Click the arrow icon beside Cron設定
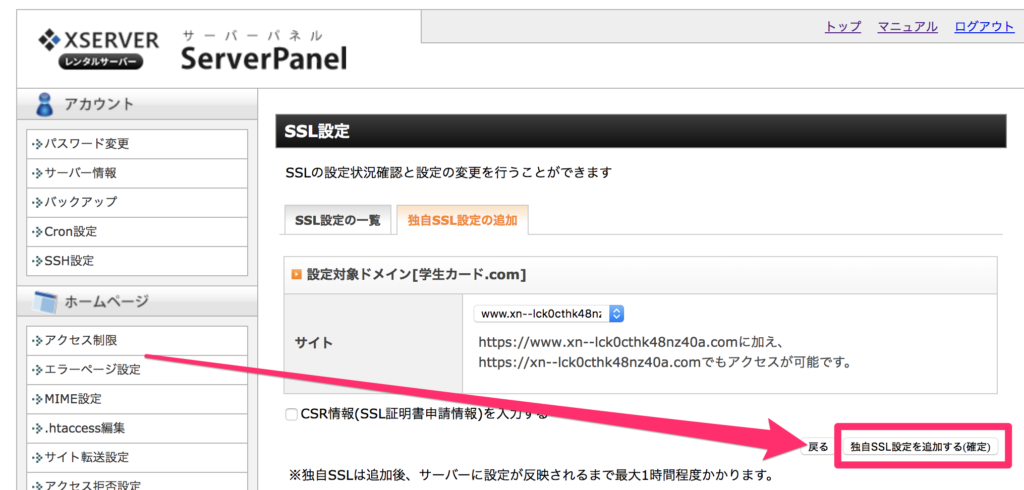This screenshot has height=490, width=1024. pyautogui.click(x=37, y=232)
